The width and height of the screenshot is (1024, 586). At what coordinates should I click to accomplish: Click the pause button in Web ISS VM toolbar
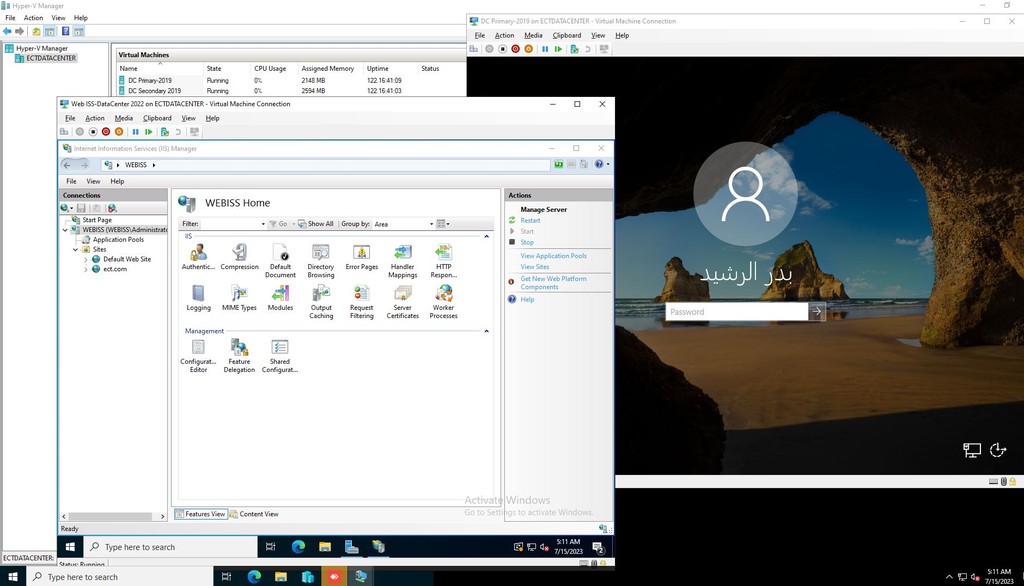point(135,131)
